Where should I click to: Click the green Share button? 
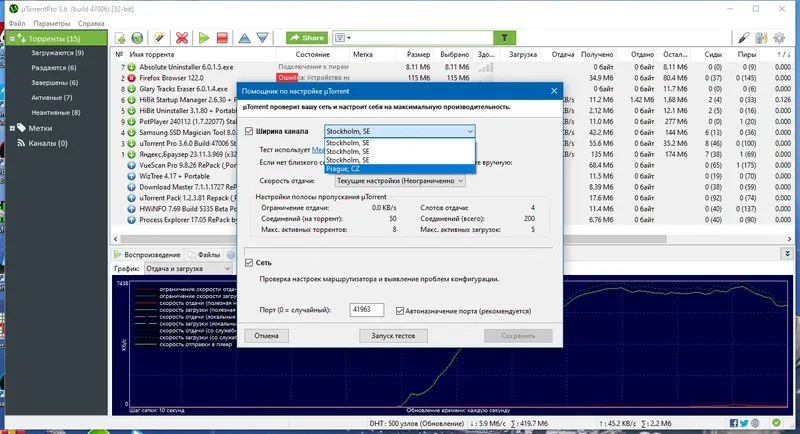click(x=307, y=38)
